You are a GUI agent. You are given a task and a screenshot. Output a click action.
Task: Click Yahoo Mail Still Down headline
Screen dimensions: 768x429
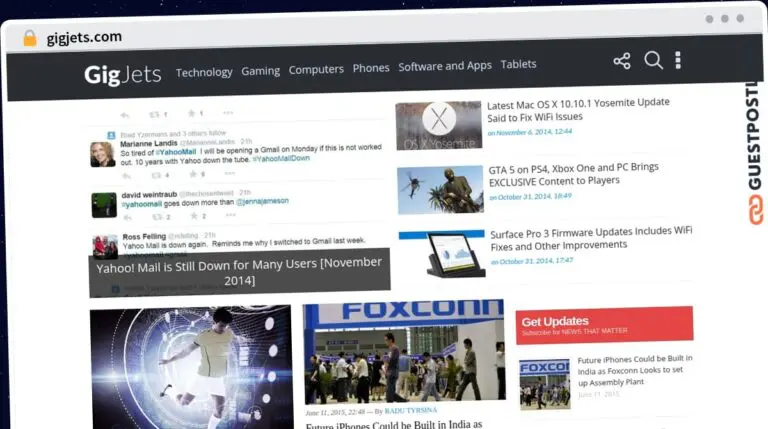point(239,271)
